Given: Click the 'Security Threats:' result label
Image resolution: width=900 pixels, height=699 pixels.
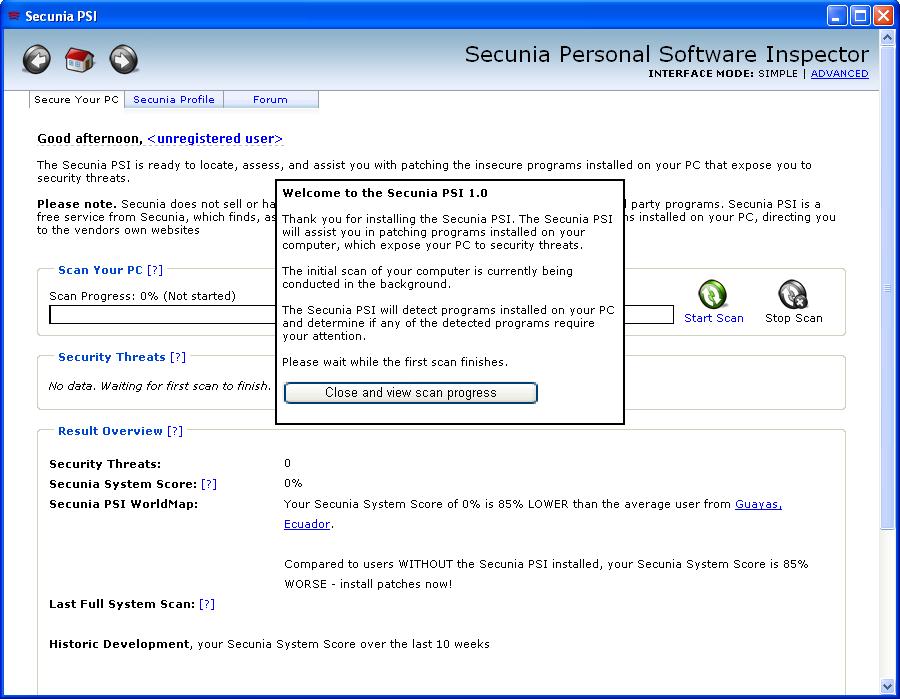Looking at the screenshot, I should [105, 464].
